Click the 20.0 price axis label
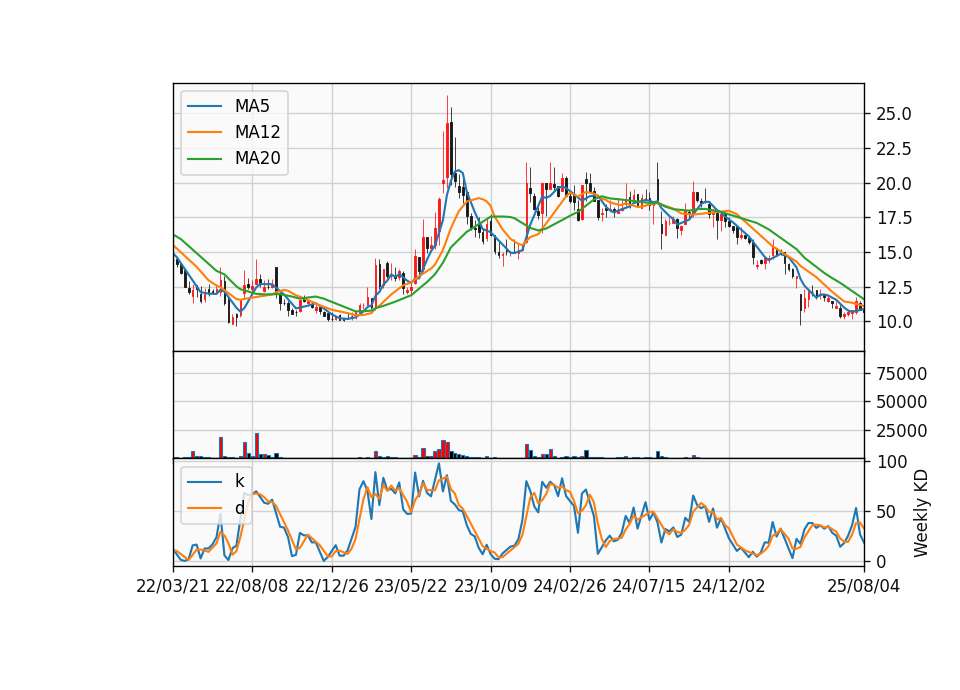Screen dimensions: 960x690 click(894, 184)
